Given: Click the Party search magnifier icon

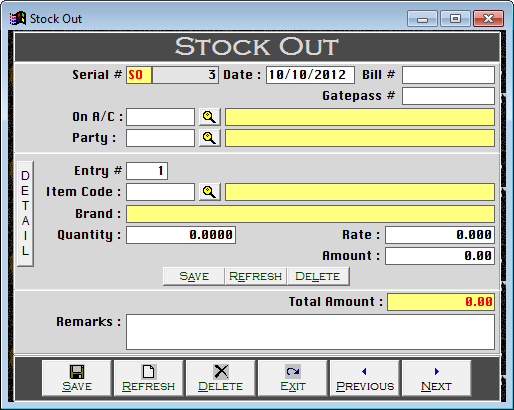Looking at the screenshot, I should pyautogui.click(x=210, y=138).
